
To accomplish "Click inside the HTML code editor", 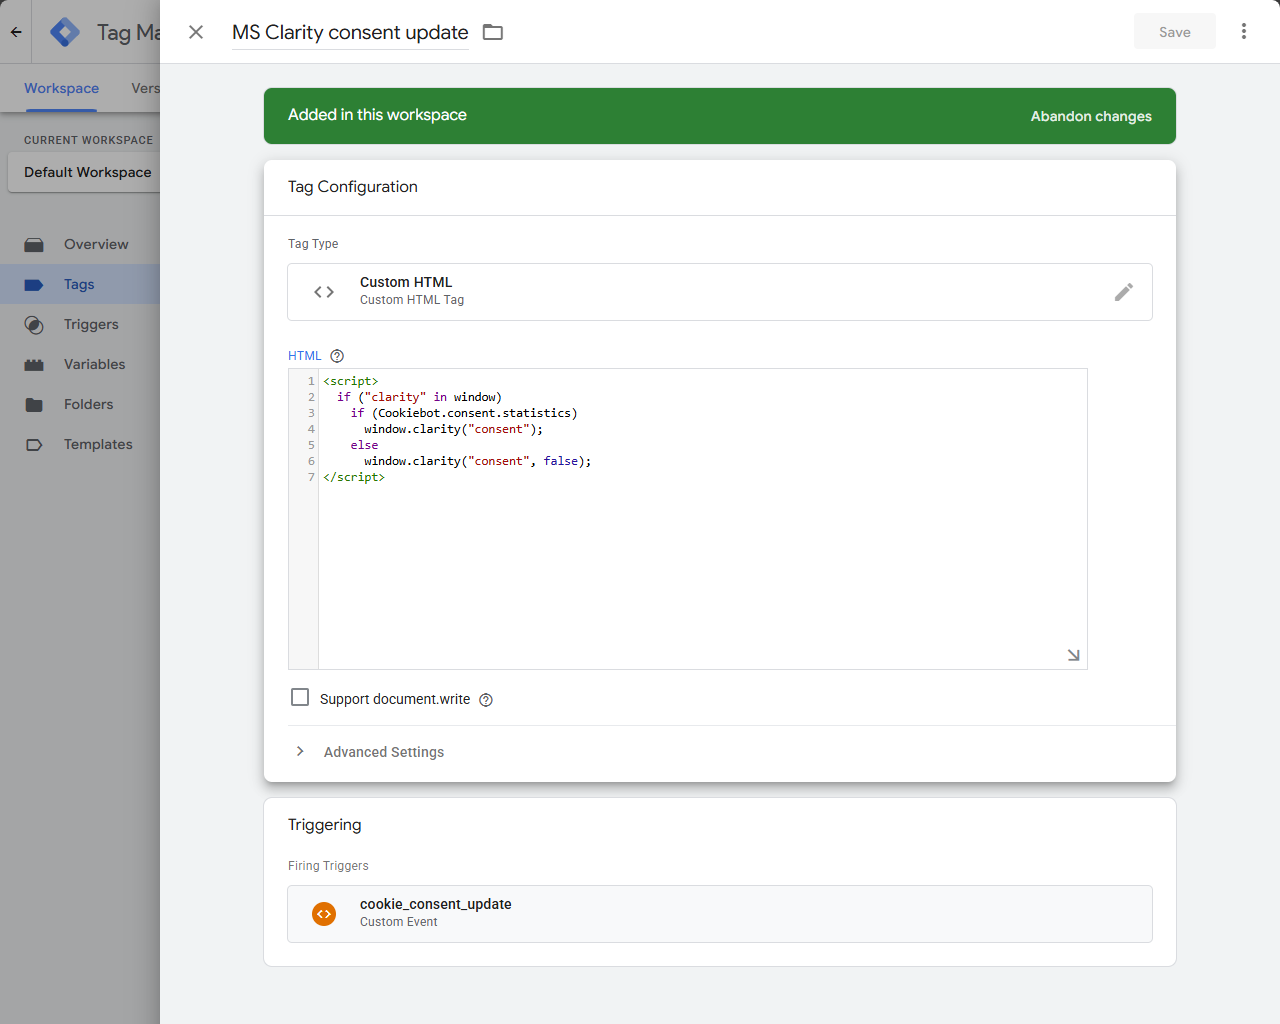I will point(702,519).
